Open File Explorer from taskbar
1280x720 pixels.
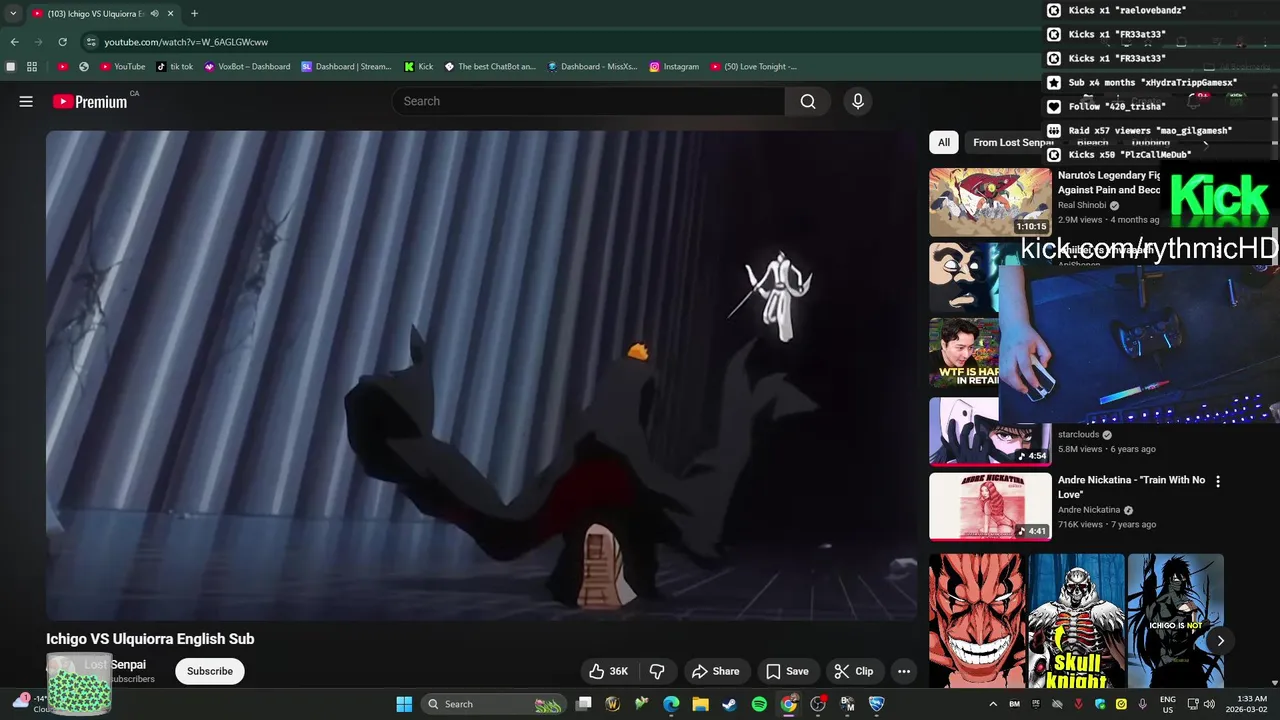click(700, 704)
